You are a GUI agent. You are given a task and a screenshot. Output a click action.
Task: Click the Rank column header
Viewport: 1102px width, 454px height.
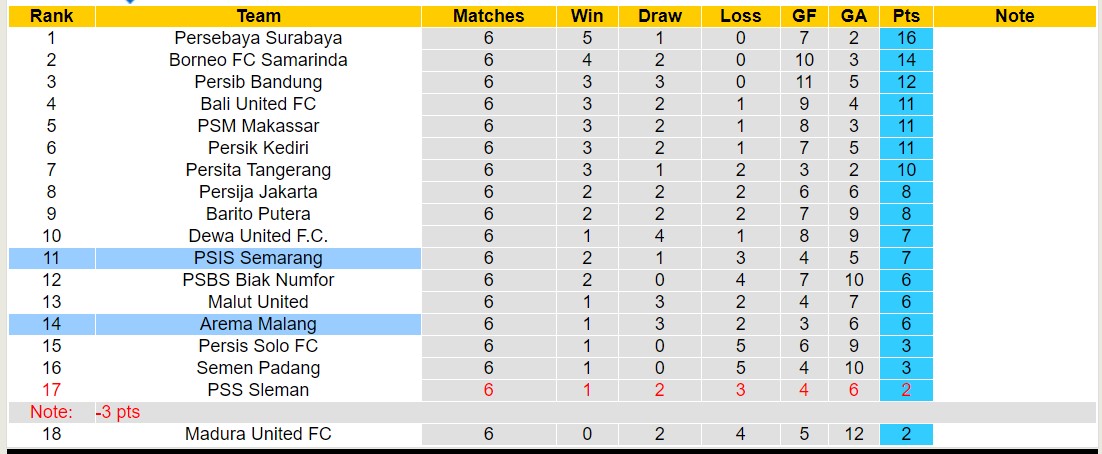(50, 16)
